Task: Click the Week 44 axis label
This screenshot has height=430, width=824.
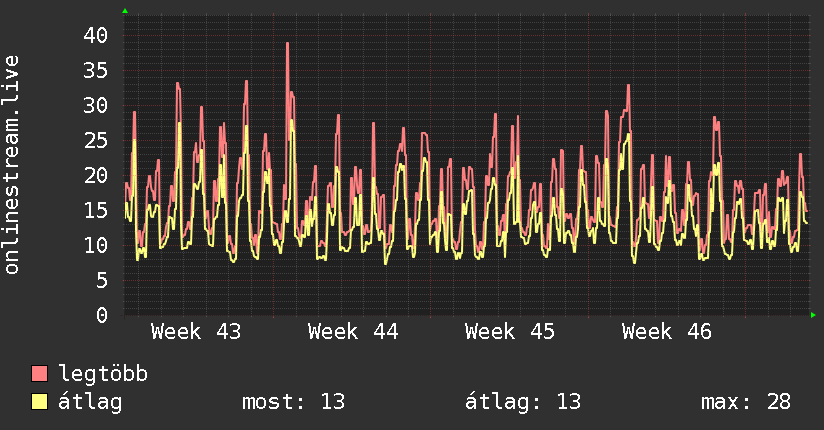Action: [x=353, y=332]
